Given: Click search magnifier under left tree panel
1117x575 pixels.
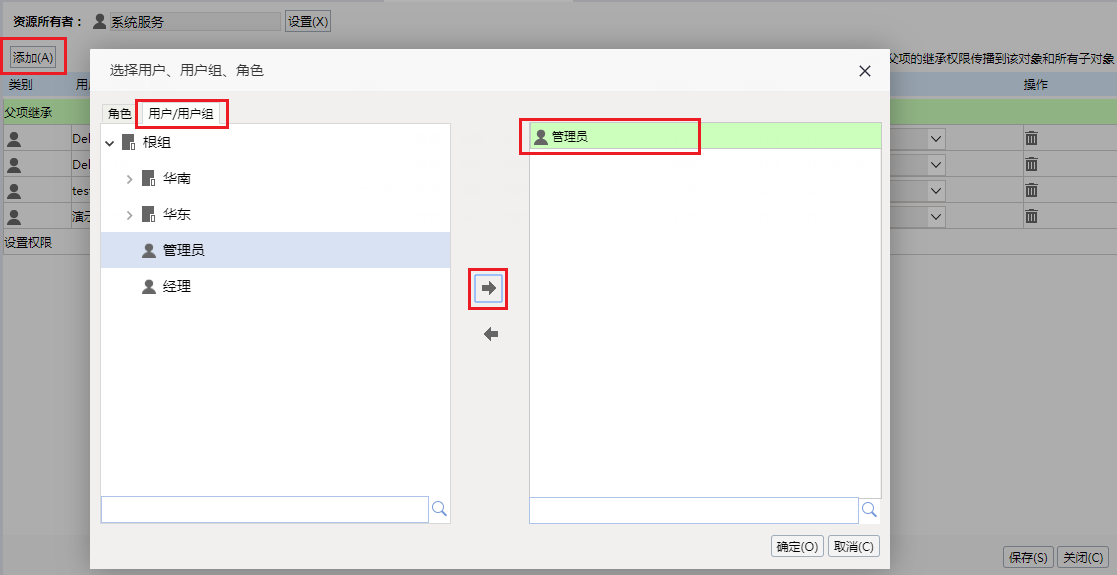Looking at the screenshot, I should (440, 509).
